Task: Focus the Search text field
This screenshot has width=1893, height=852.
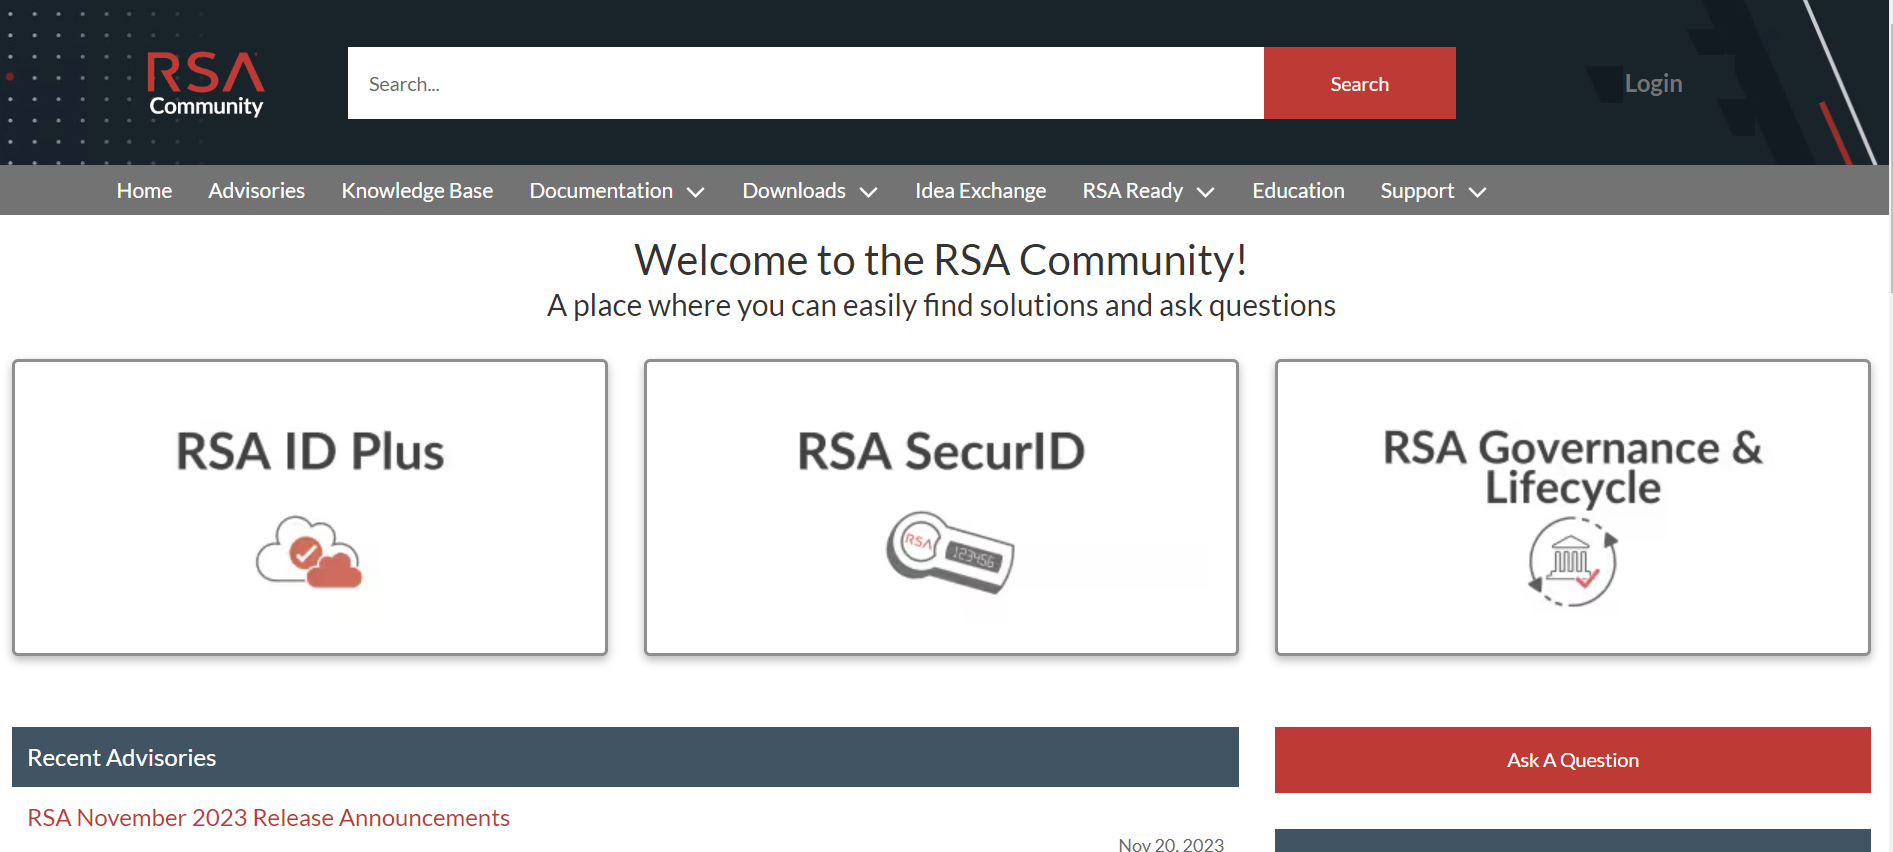Action: (x=805, y=84)
